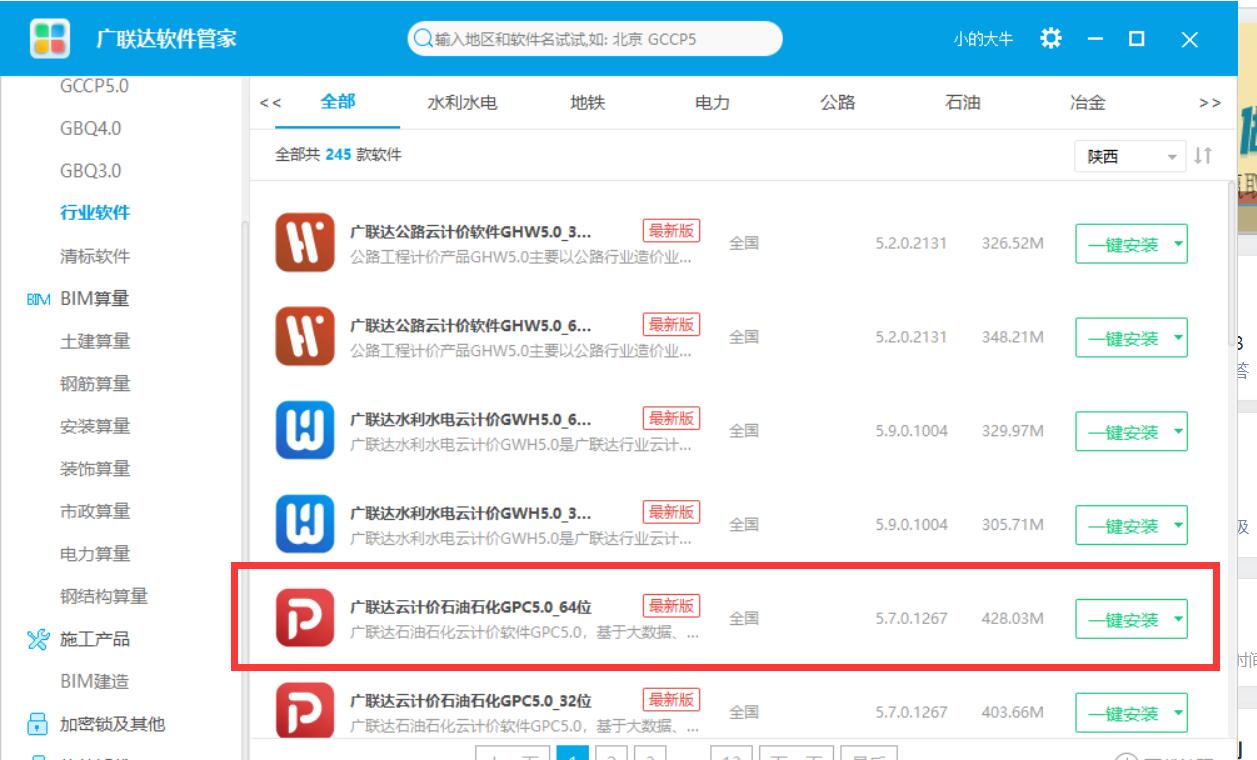1257x760 pixels.
Task: Select 清标软件 in the sidebar
Action: (95, 256)
